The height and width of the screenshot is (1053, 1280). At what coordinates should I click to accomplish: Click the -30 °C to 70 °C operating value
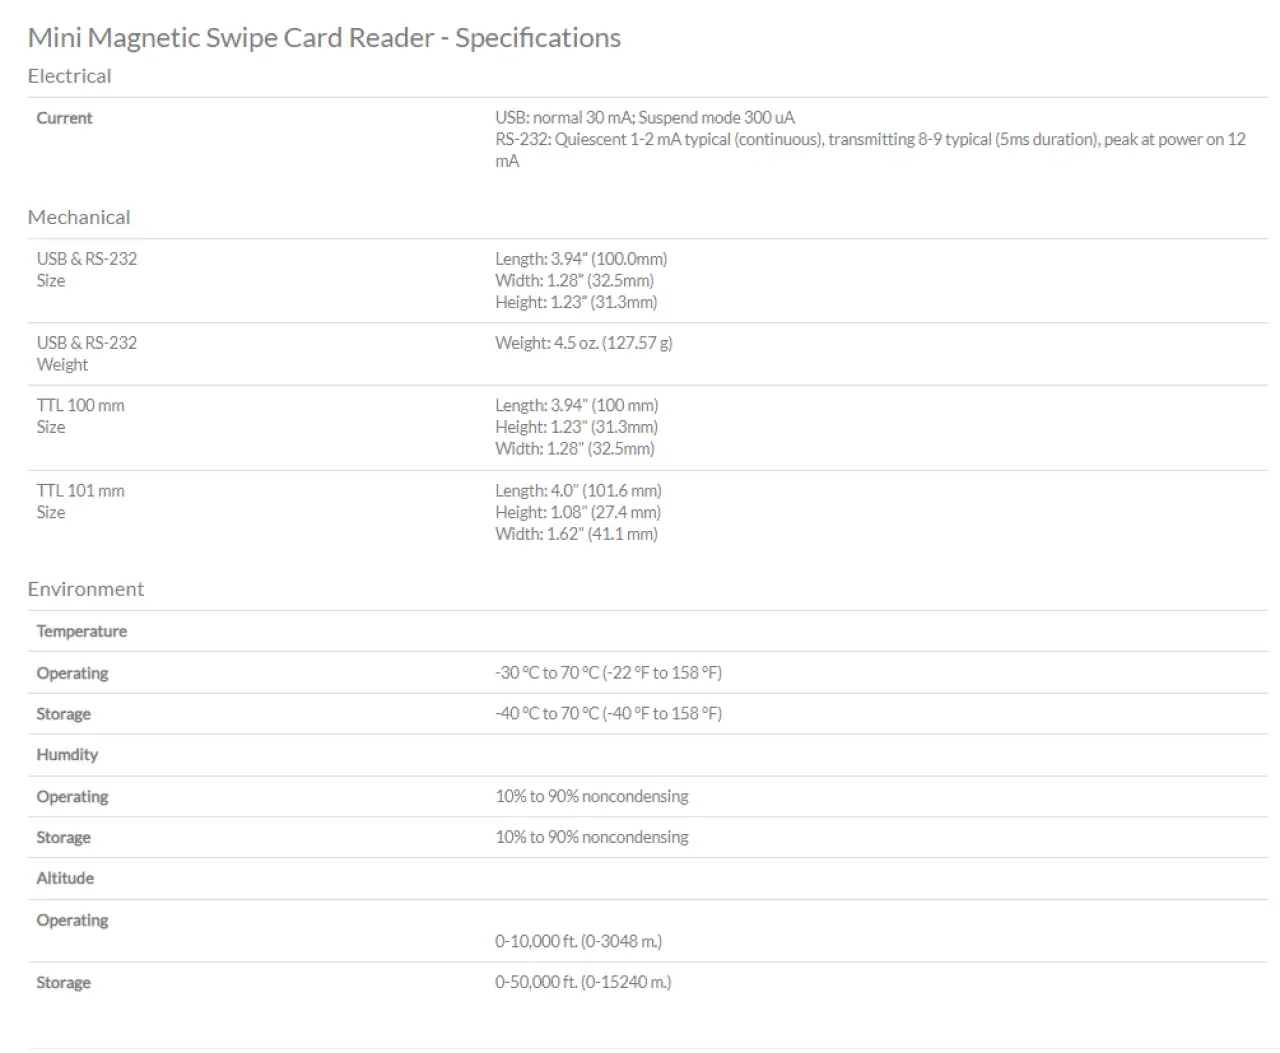pos(608,673)
